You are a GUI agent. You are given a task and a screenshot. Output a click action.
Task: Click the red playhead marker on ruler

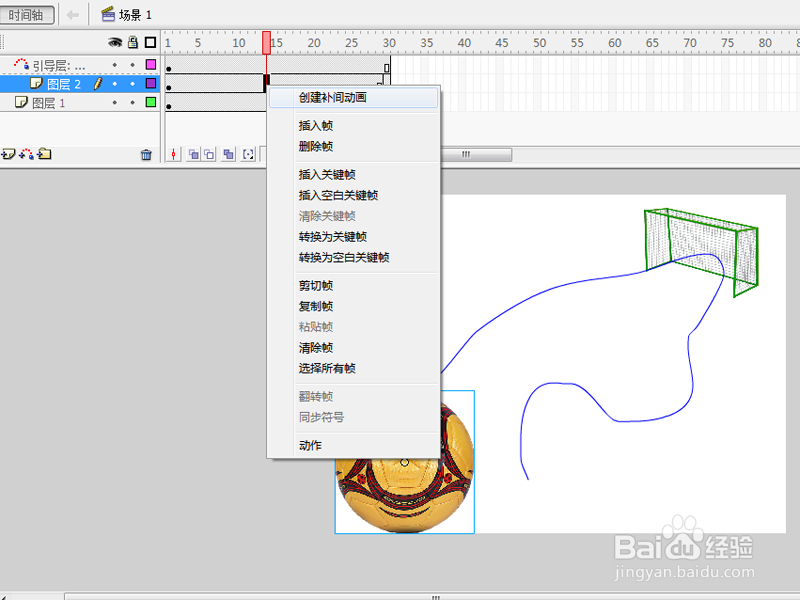[x=266, y=43]
